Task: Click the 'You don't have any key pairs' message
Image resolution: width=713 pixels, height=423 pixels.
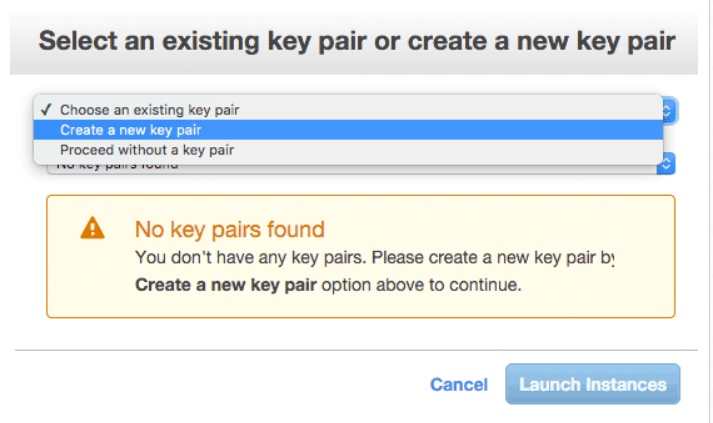Action: point(374,257)
